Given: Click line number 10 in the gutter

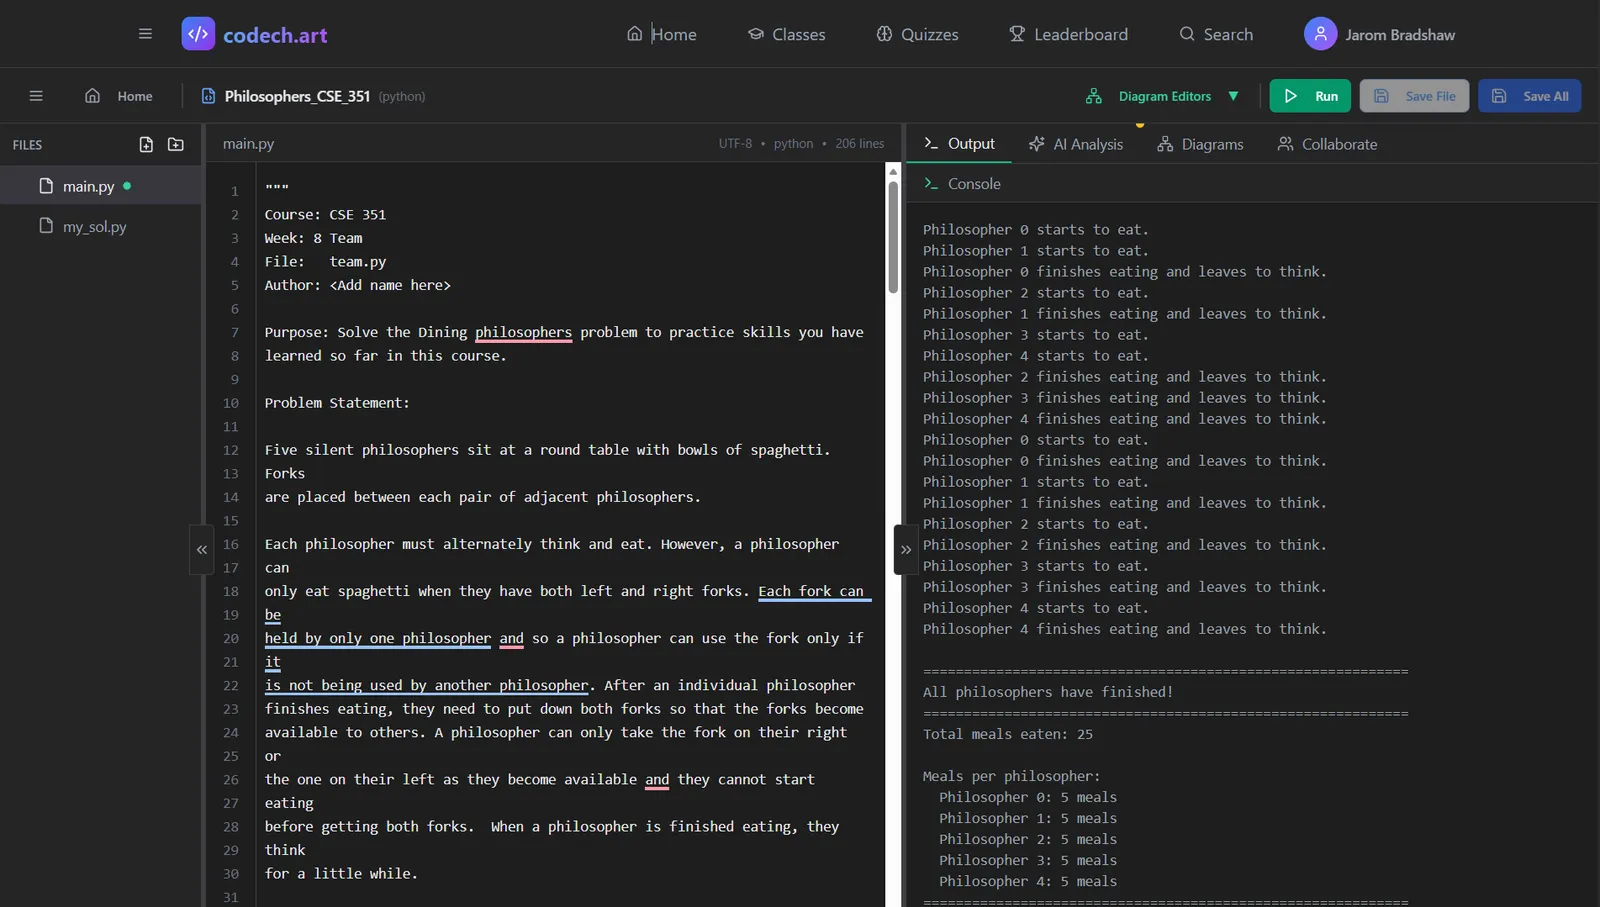Looking at the screenshot, I should click(x=231, y=403).
